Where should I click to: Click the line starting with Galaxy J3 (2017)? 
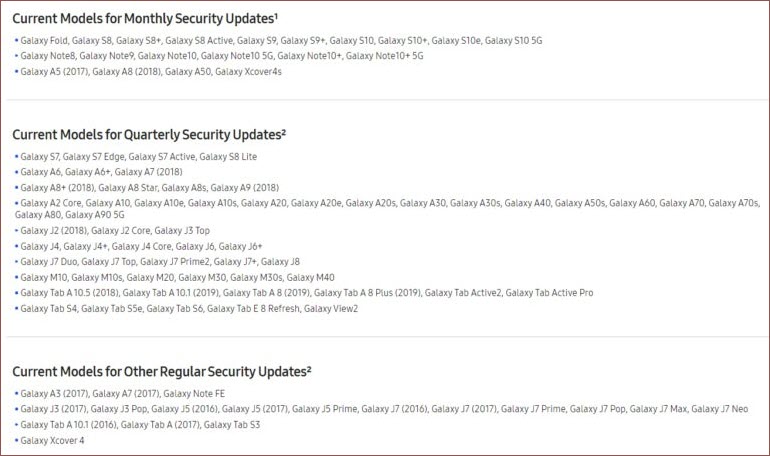383,409
